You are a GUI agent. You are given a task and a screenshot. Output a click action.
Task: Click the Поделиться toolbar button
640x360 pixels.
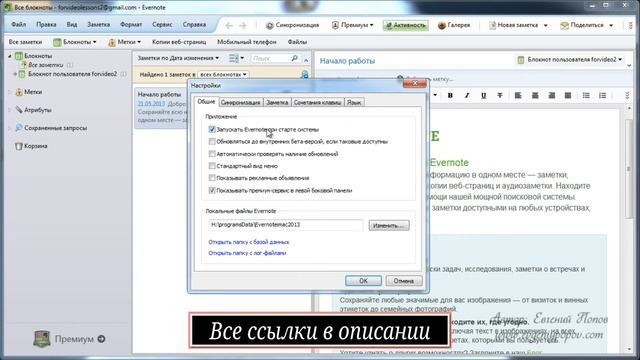[582, 25]
